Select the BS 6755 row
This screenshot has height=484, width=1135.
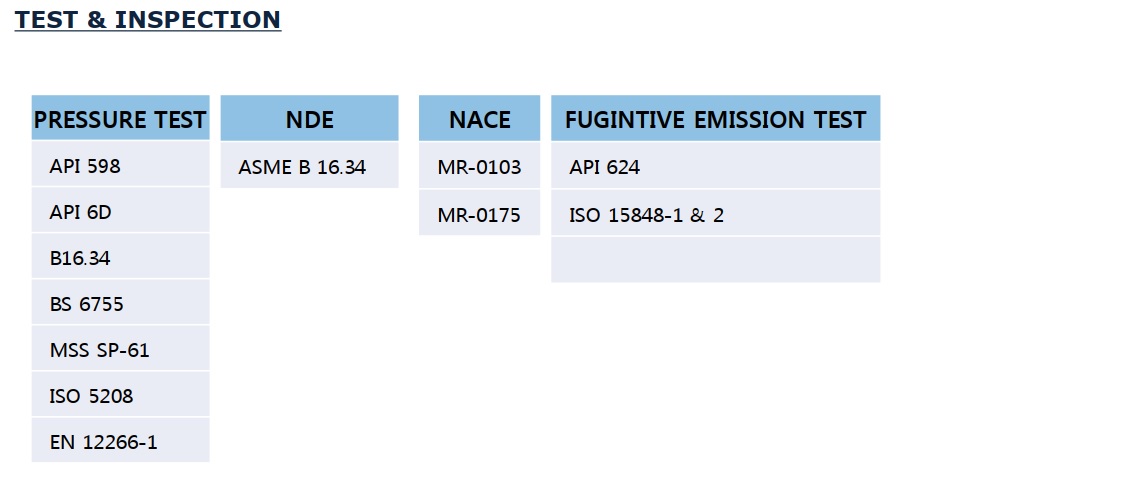click(87, 304)
